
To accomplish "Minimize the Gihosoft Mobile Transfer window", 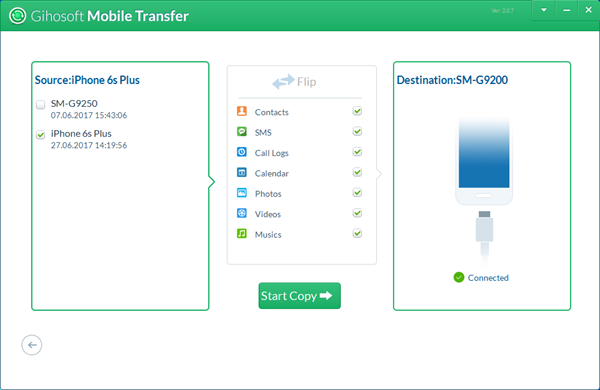I will tap(566, 10).
